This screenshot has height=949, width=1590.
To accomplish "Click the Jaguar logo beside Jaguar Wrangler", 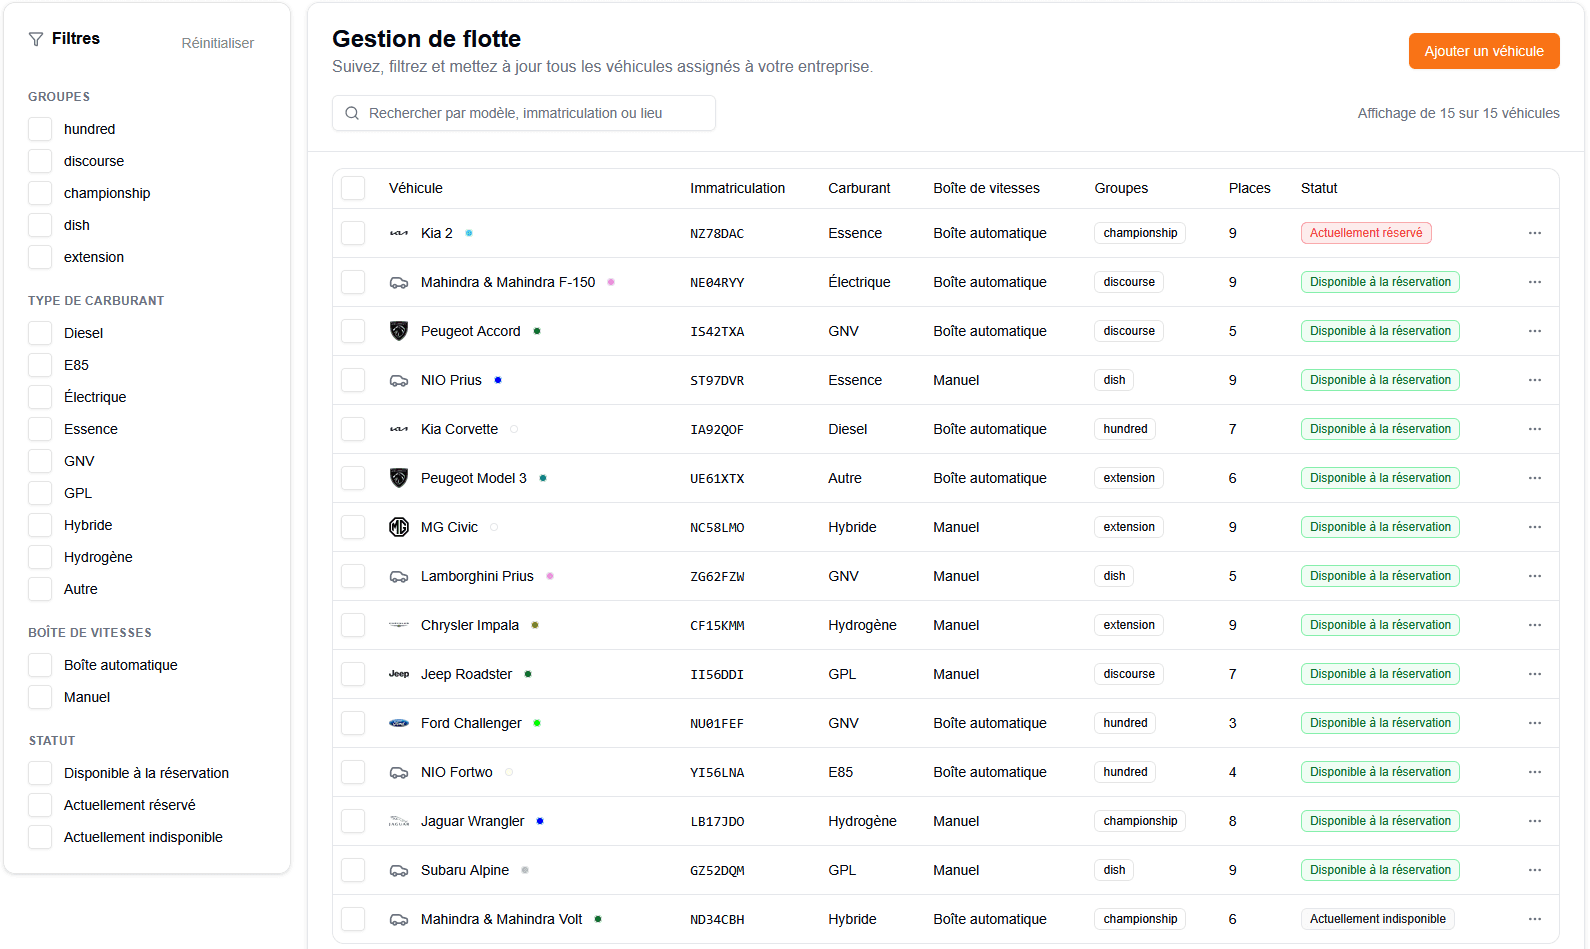I will (399, 821).
